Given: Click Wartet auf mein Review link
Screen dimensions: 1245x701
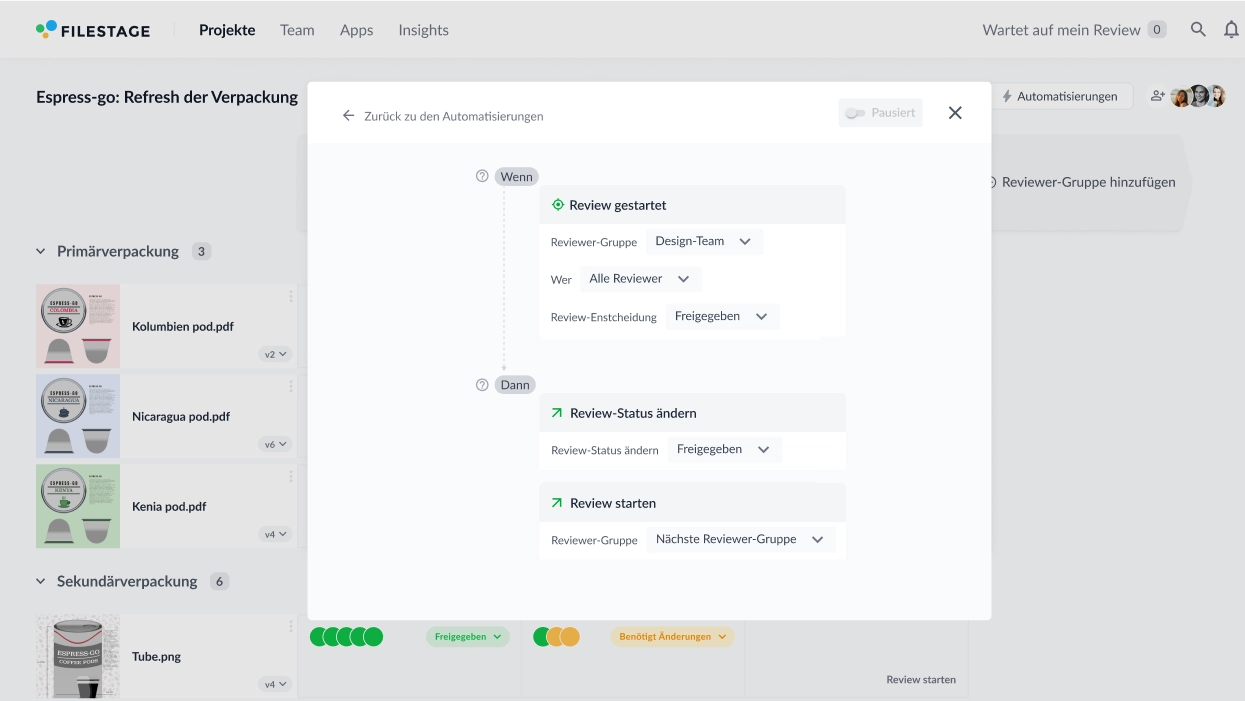Looking at the screenshot, I should pyautogui.click(x=1061, y=30).
